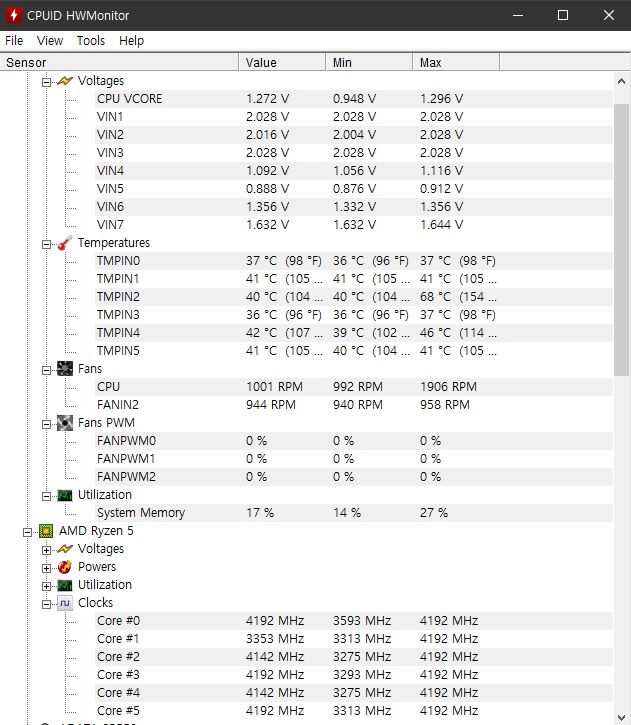The height and width of the screenshot is (725, 631).
Task: Click the HWMonitor app icon in title bar
Action: tap(14, 15)
